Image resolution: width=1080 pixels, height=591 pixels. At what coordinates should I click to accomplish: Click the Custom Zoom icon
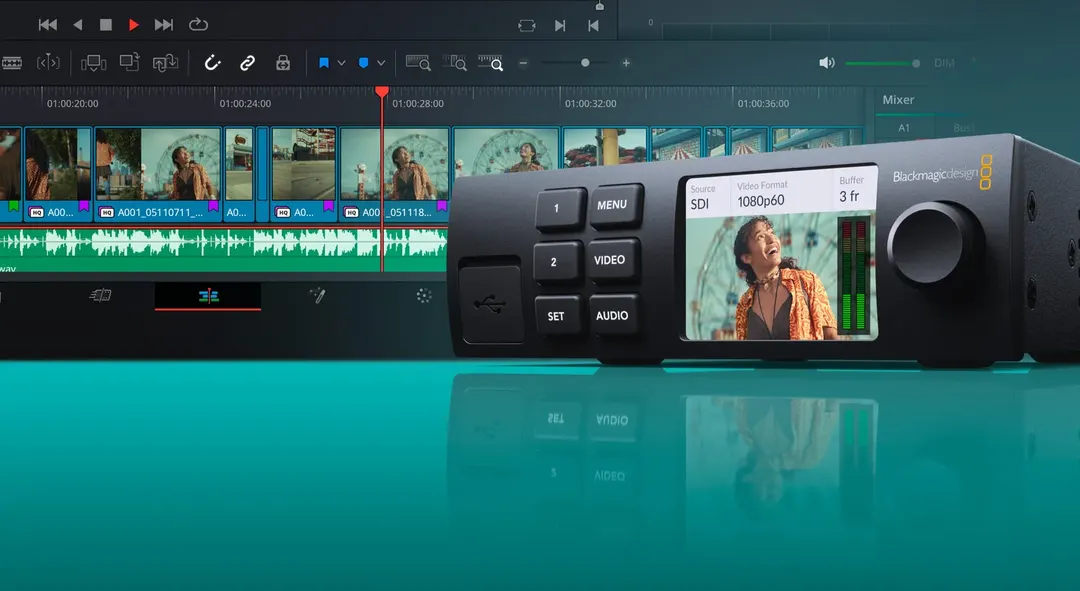490,63
